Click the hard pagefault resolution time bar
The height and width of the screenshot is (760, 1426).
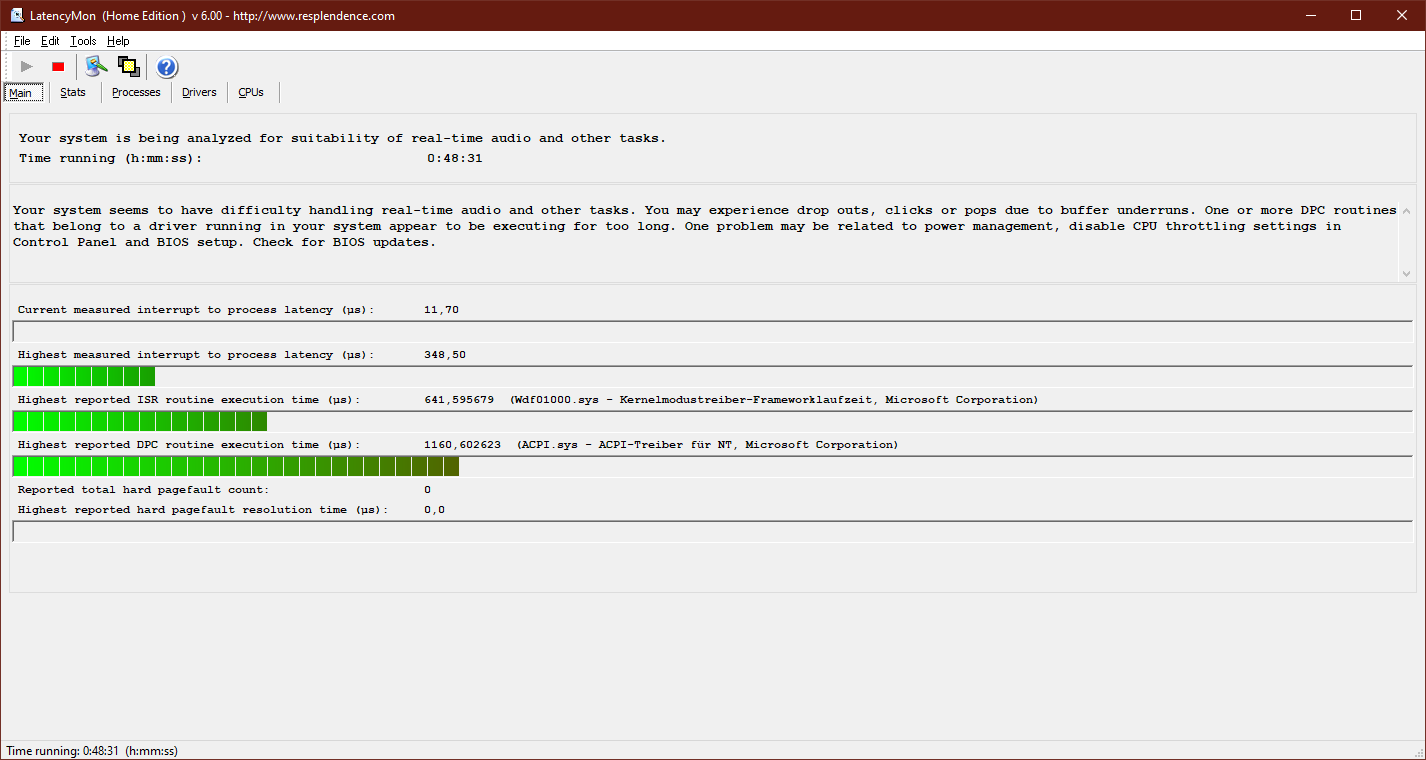712,531
